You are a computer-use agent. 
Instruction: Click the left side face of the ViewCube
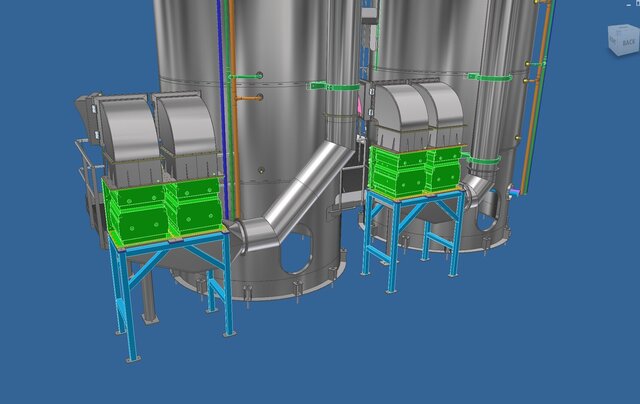(x=612, y=41)
